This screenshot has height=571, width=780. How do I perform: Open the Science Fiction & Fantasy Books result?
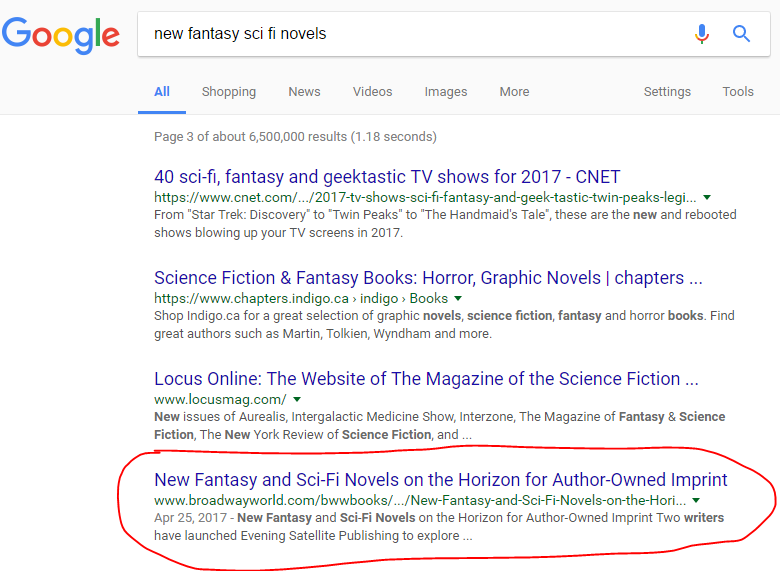428,278
